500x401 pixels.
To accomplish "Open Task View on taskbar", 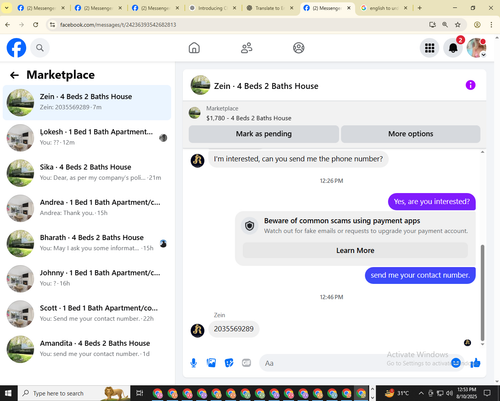I will coord(140,393).
